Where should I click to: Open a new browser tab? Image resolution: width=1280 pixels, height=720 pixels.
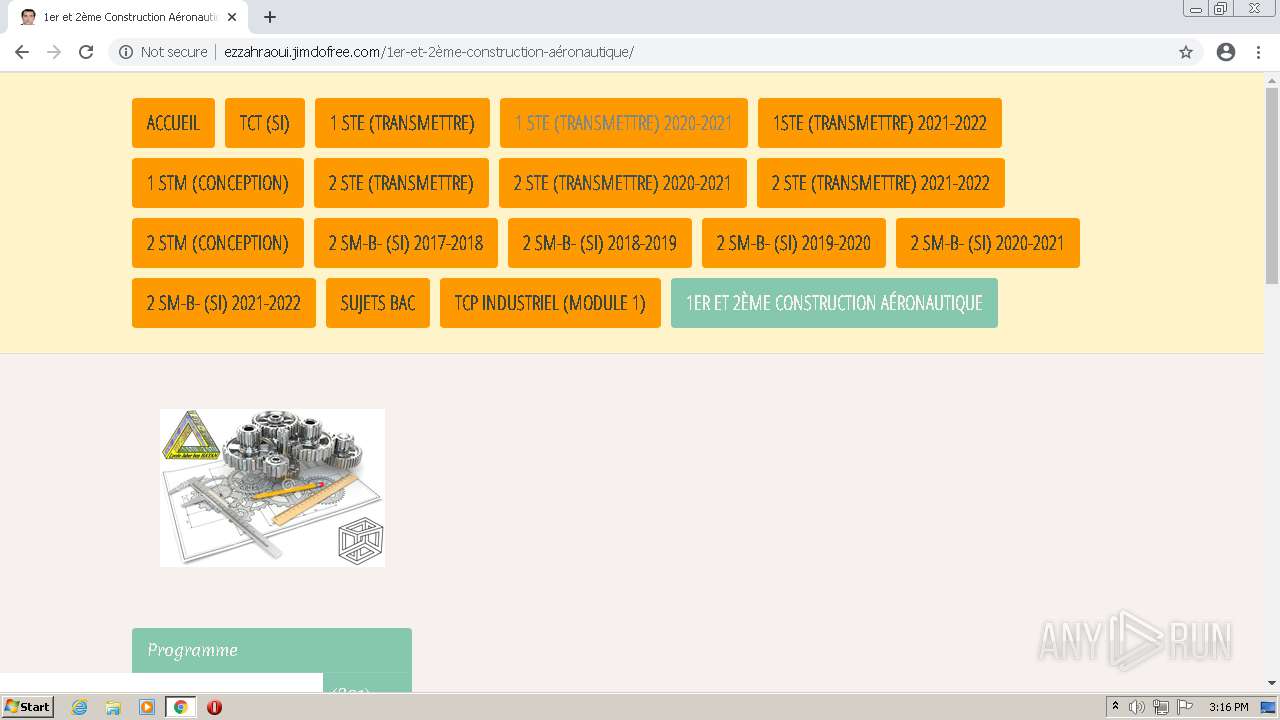point(270,17)
